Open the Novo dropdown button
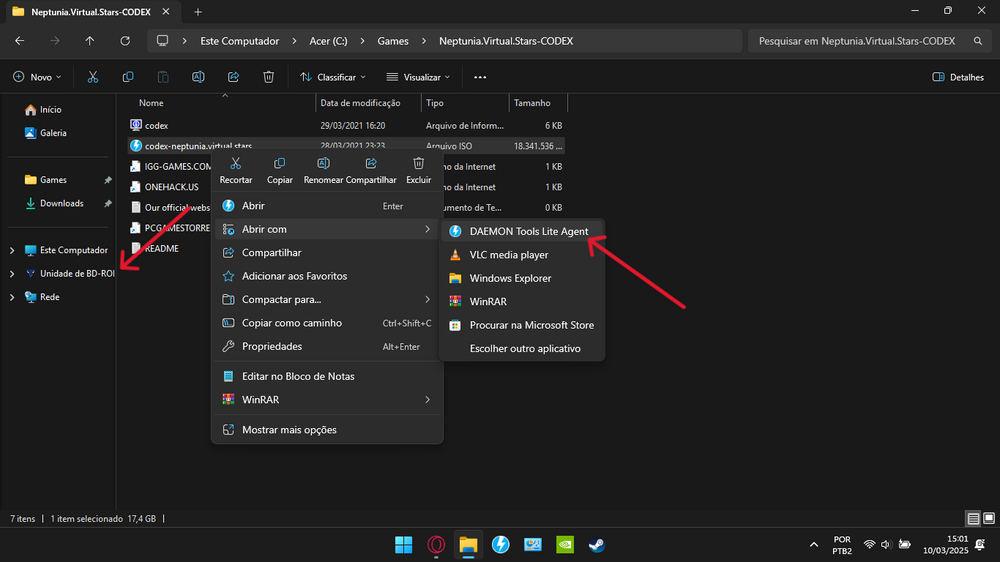Screen dimensions: 1000x562 pyautogui.click(x=37, y=77)
